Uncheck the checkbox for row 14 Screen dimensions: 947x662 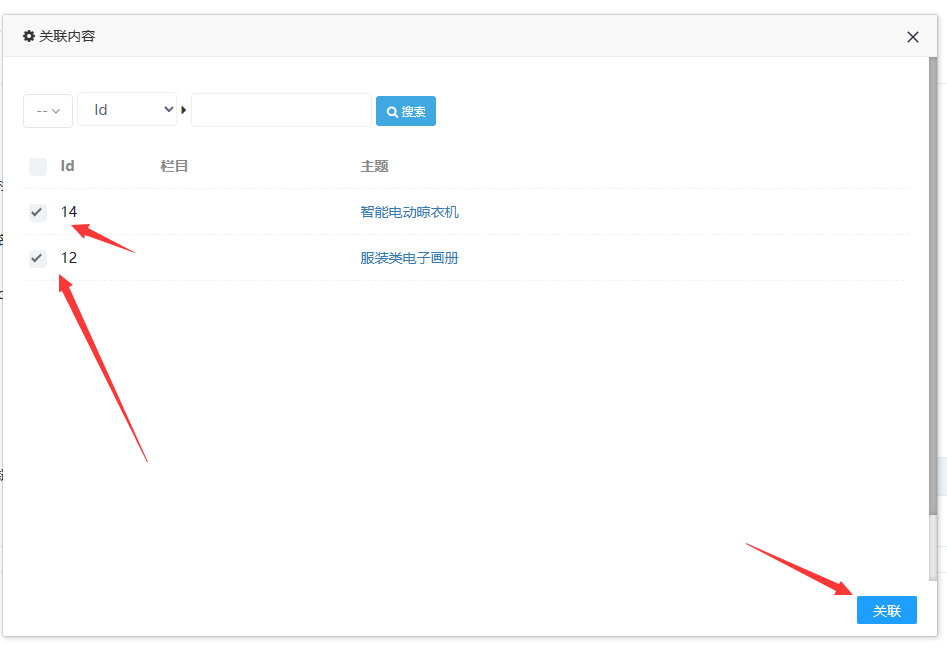pyautogui.click(x=38, y=213)
